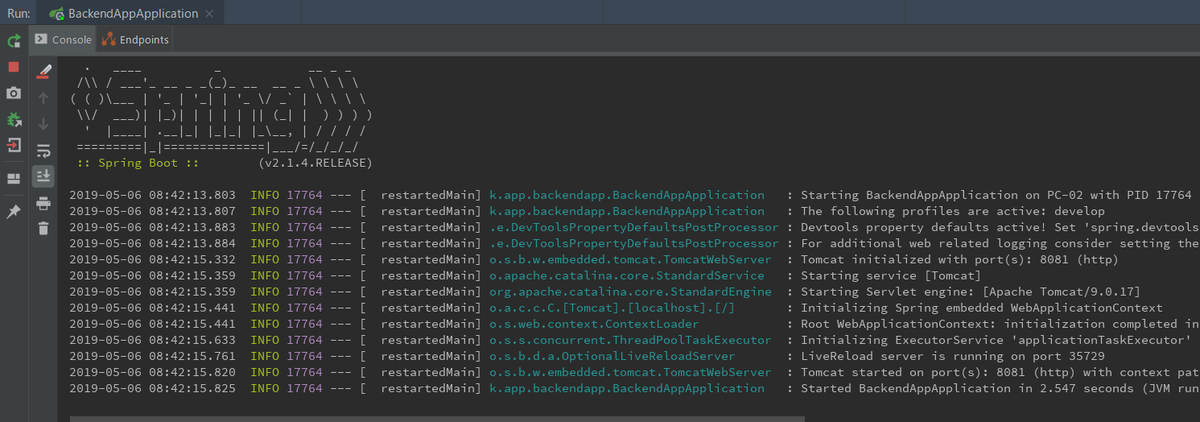The width and height of the screenshot is (1200, 422).
Task: Click the pencil icon with red underline
Action: tap(43, 72)
